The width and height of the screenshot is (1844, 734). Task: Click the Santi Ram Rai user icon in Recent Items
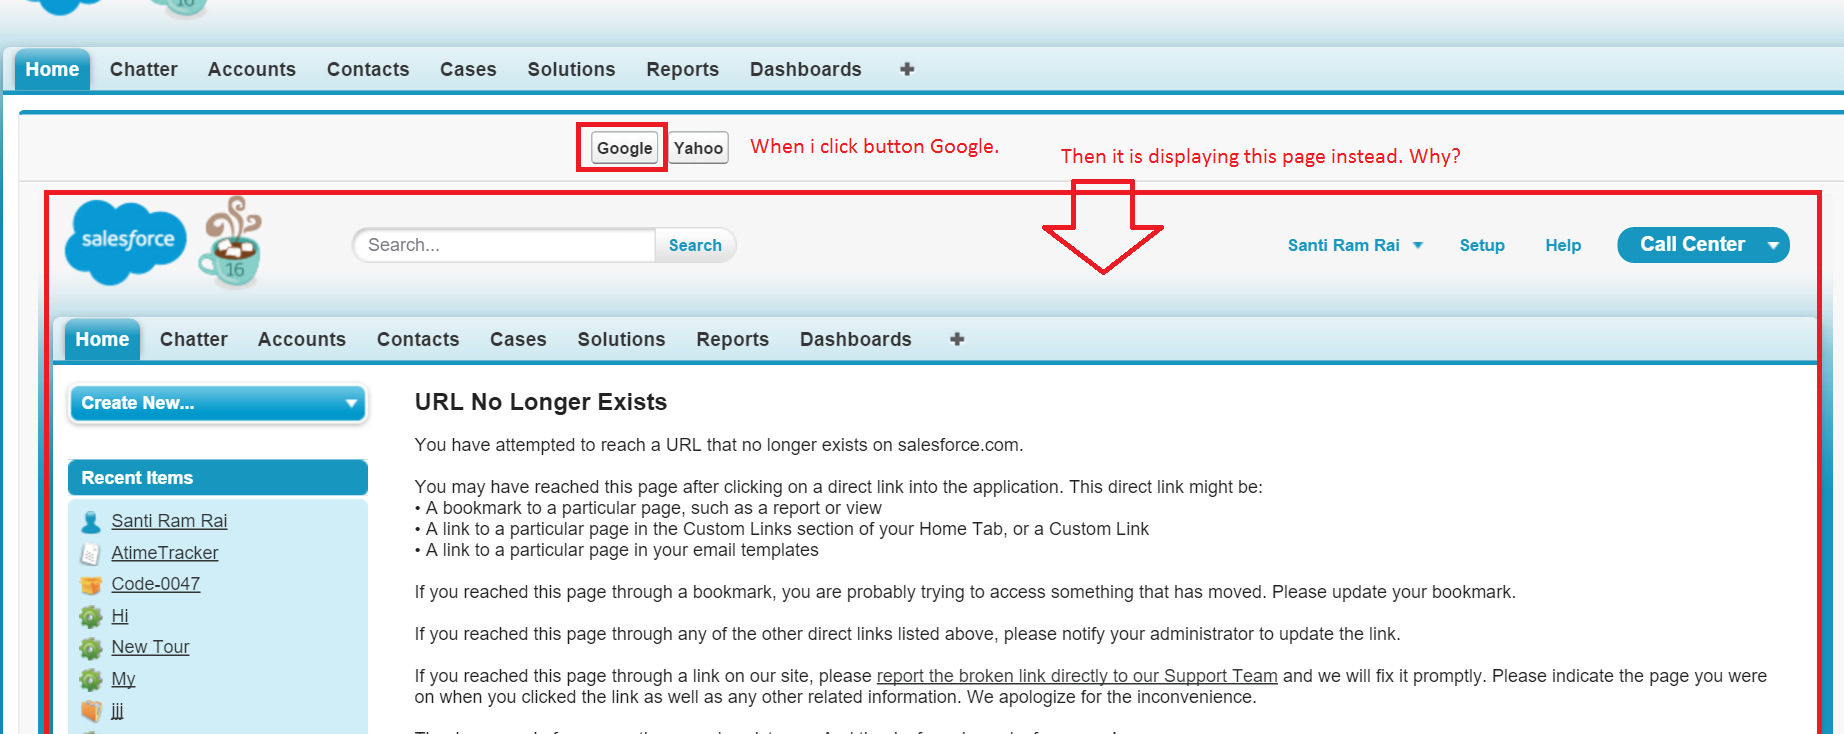pyautogui.click(x=91, y=521)
